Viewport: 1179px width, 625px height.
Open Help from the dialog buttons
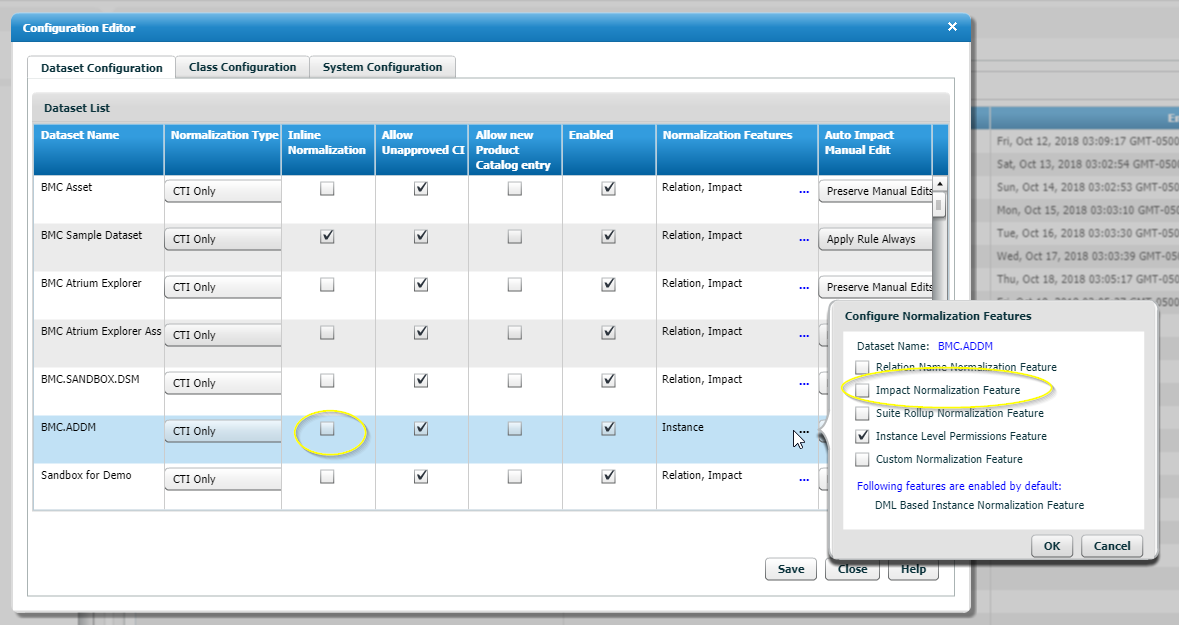point(914,571)
